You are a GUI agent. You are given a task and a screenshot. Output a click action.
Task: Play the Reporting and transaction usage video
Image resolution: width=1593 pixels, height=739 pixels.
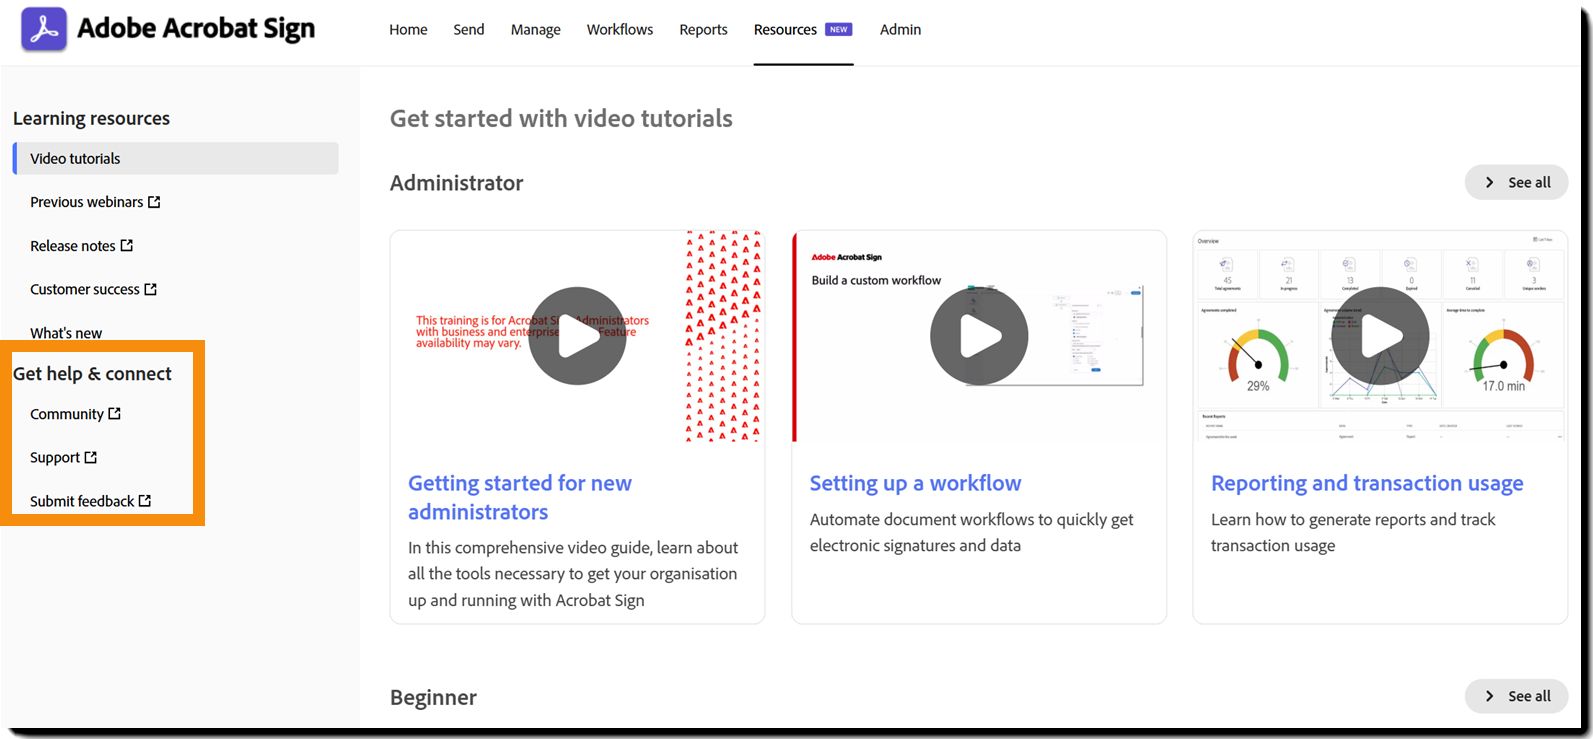1380,336
